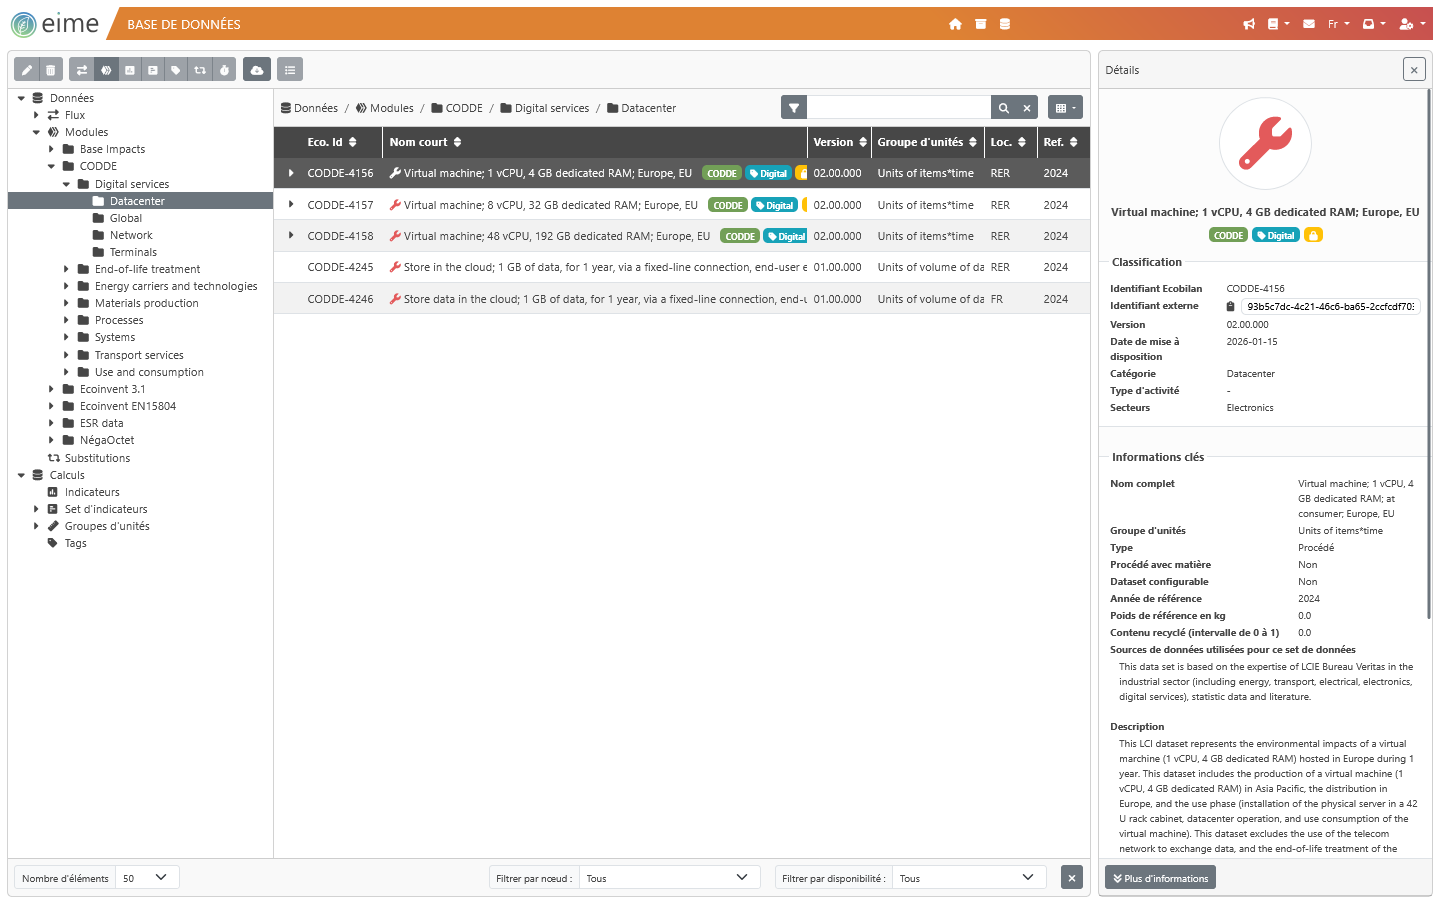The image size is (1440, 900).
Task: Reset bottom filters with X button
Action: [x=1072, y=878]
